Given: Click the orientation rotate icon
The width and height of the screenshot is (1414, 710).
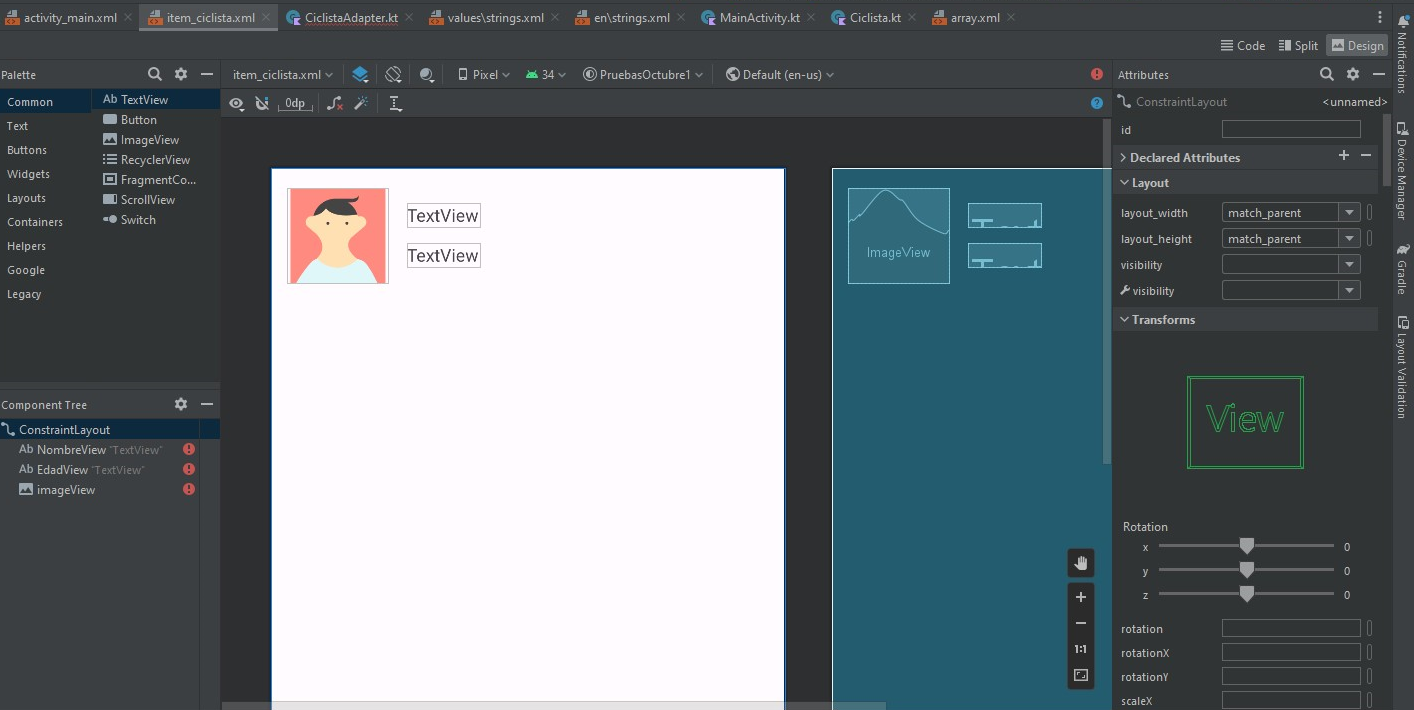Looking at the screenshot, I should coord(393,75).
